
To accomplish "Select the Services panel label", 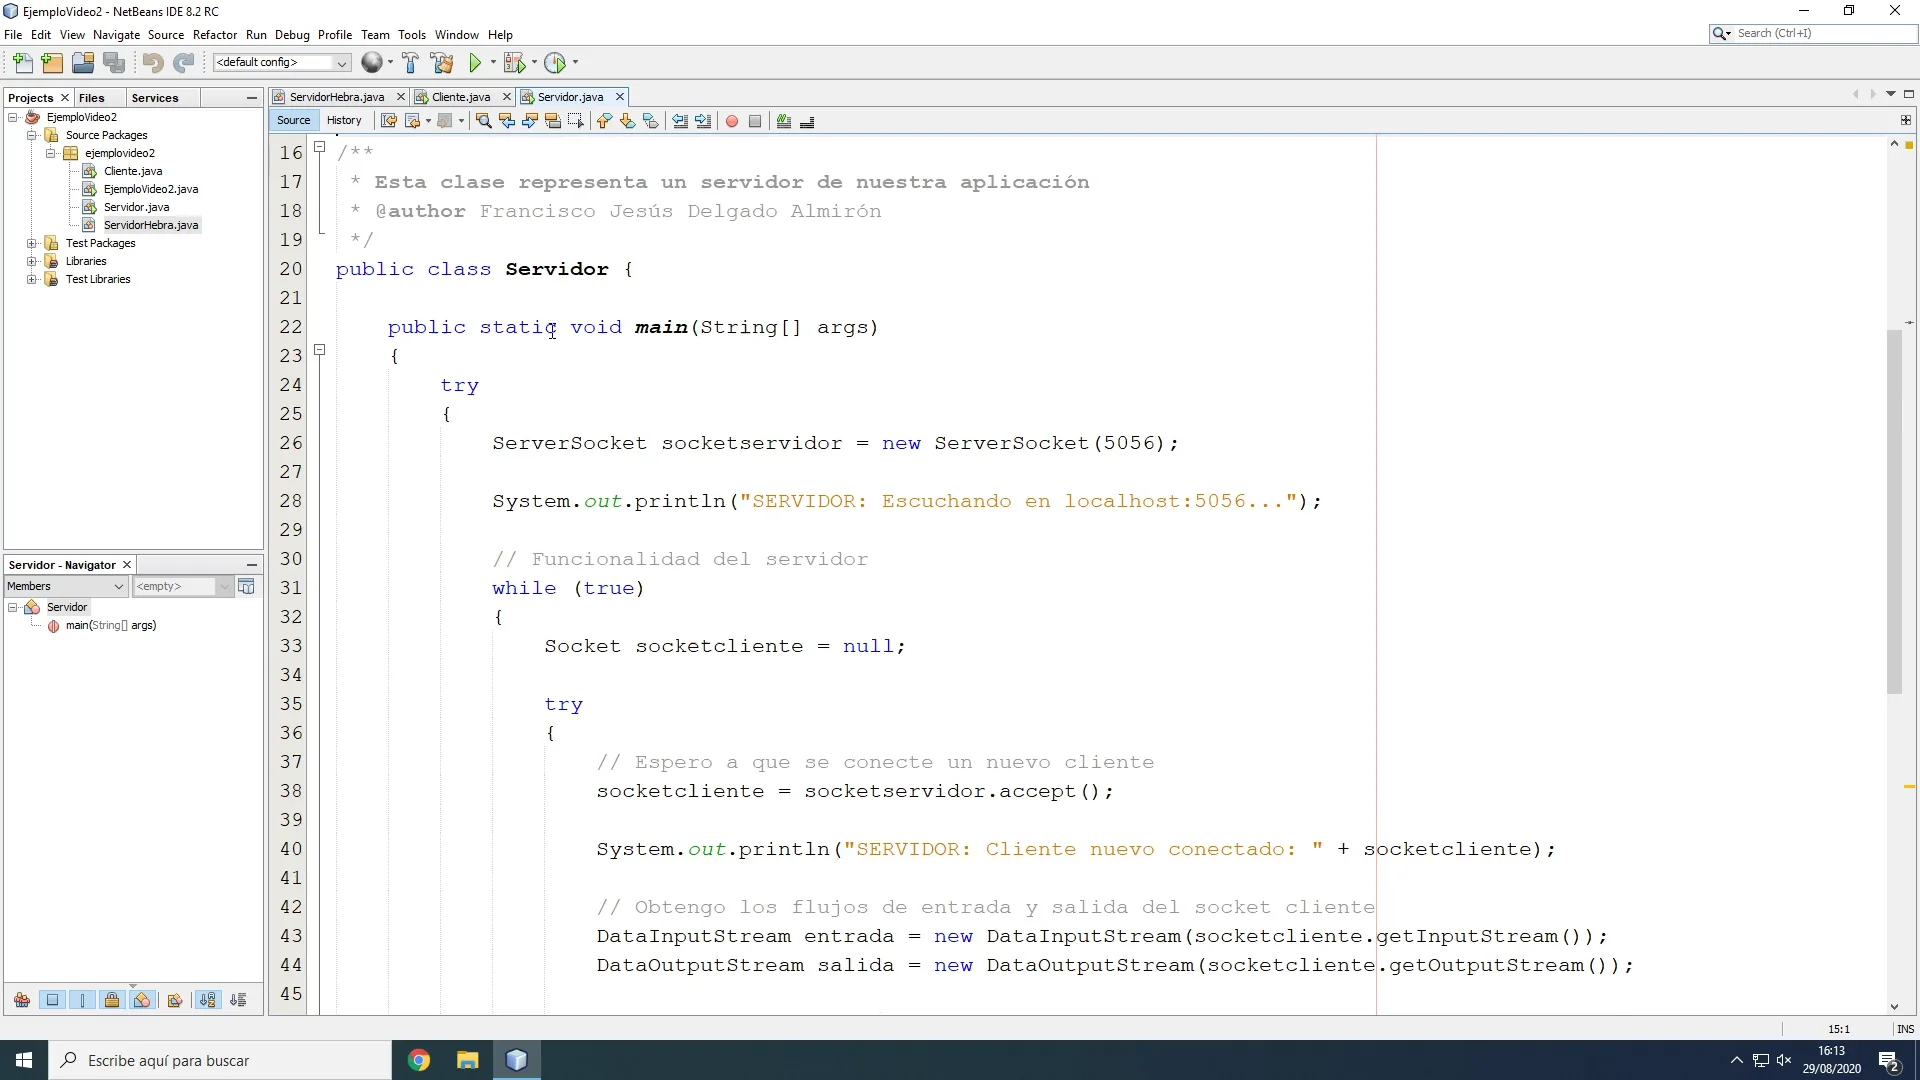I will click(156, 97).
